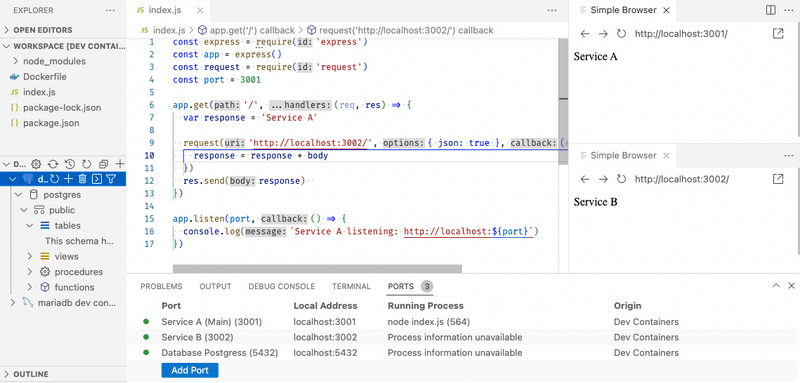Click the sync connections icon in database panel header

53,164
